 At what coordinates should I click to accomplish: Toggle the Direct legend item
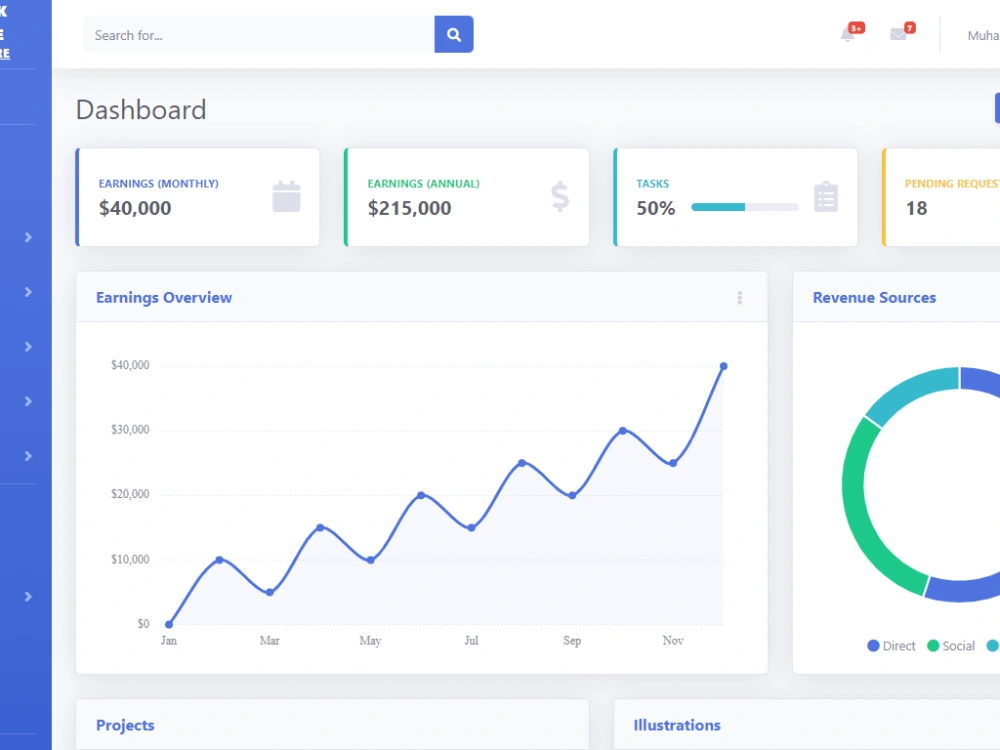(891, 646)
